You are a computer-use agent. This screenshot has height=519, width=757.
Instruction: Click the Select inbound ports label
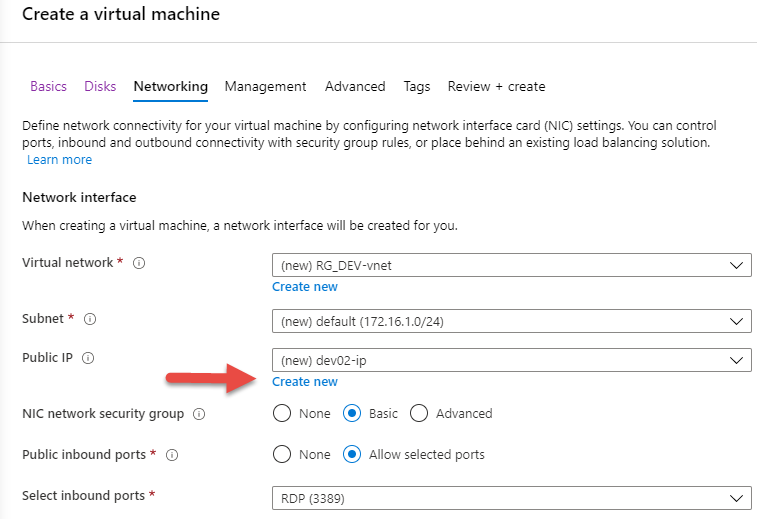[84, 496]
